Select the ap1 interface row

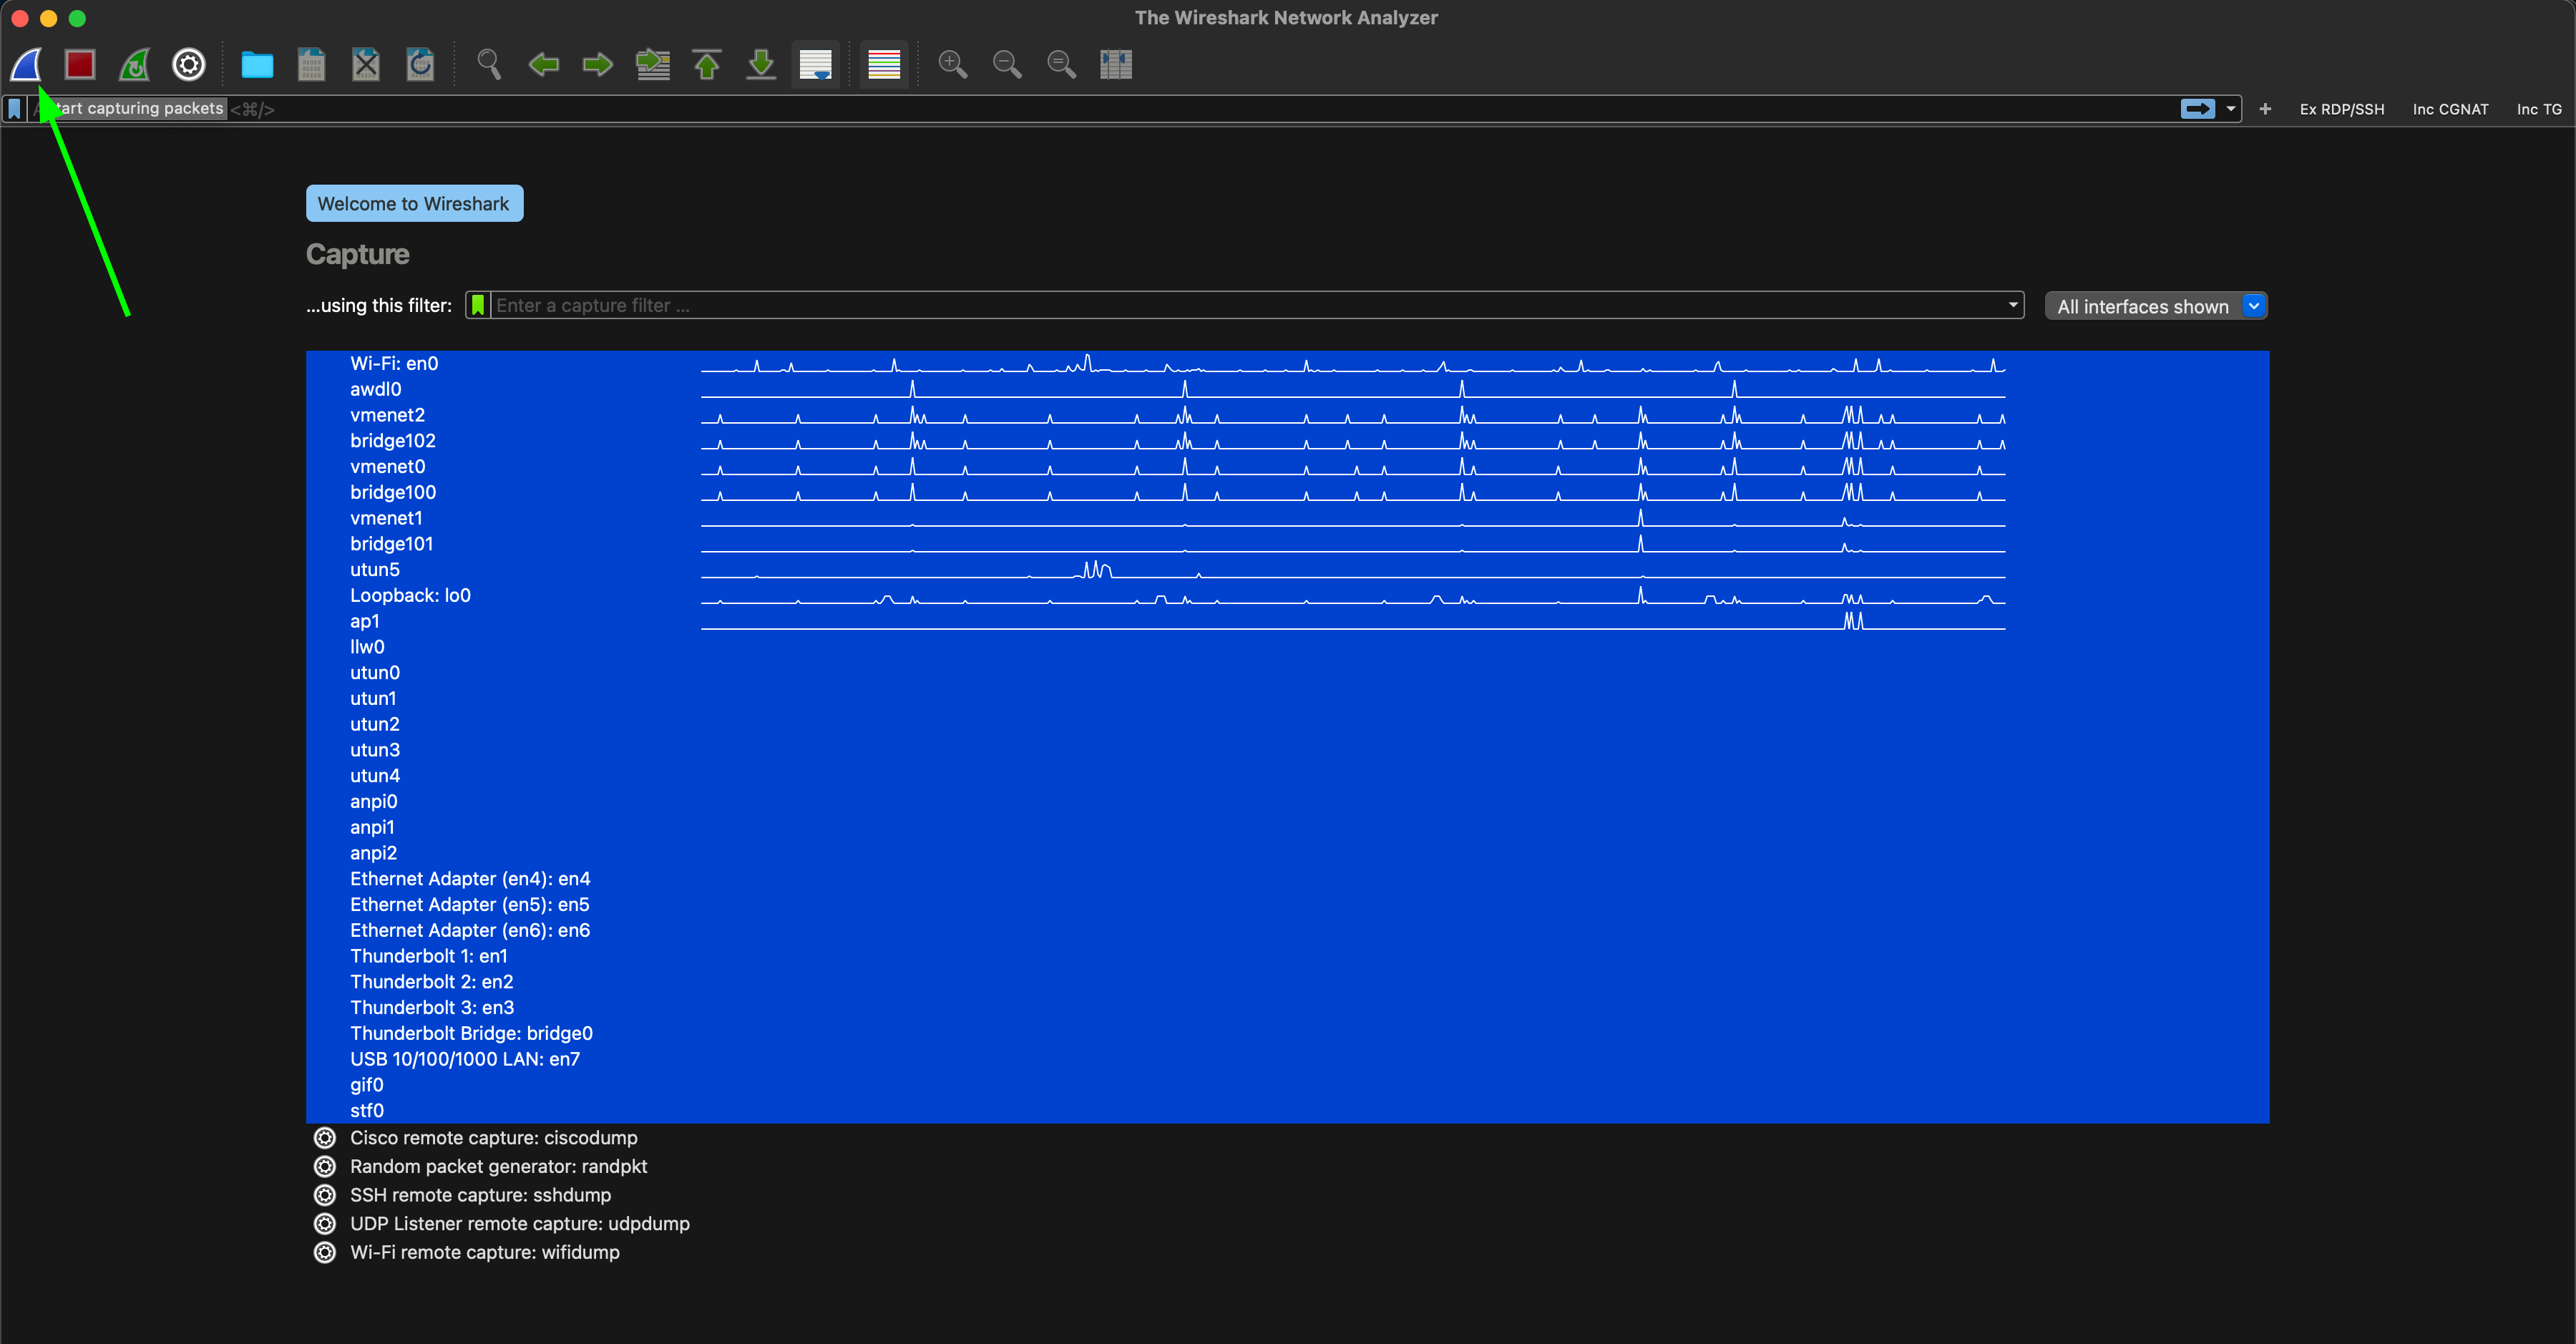pos(1287,622)
